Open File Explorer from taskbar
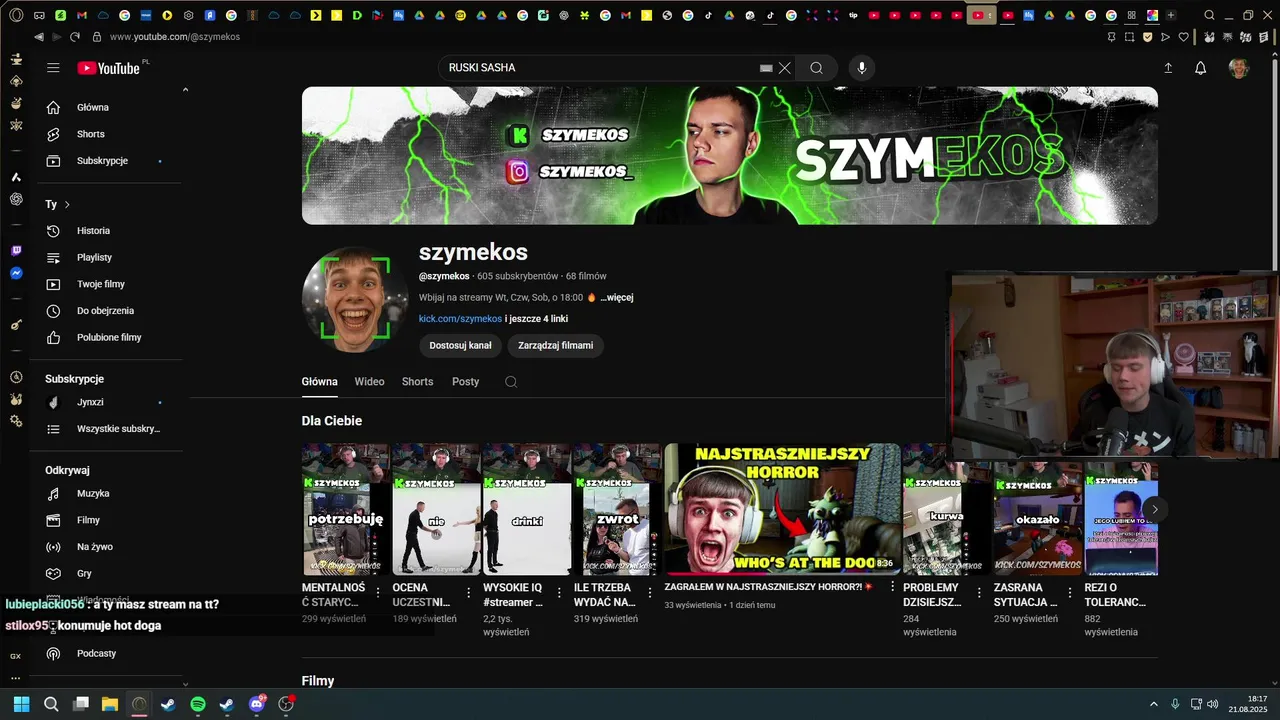 point(110,704)
